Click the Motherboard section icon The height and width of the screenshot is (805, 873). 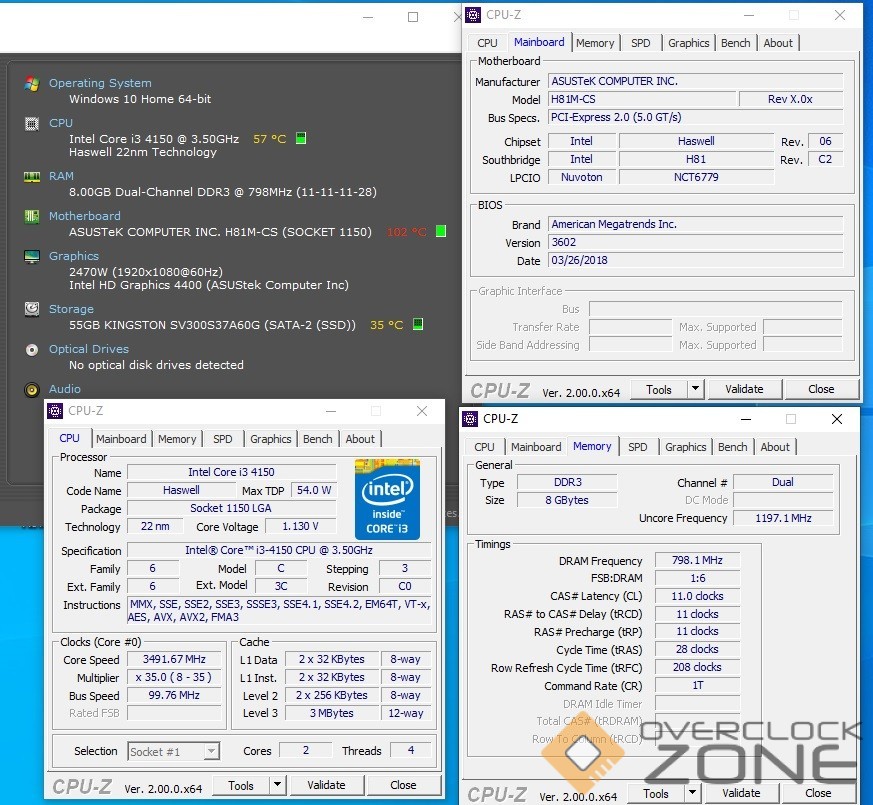(32, 217)
